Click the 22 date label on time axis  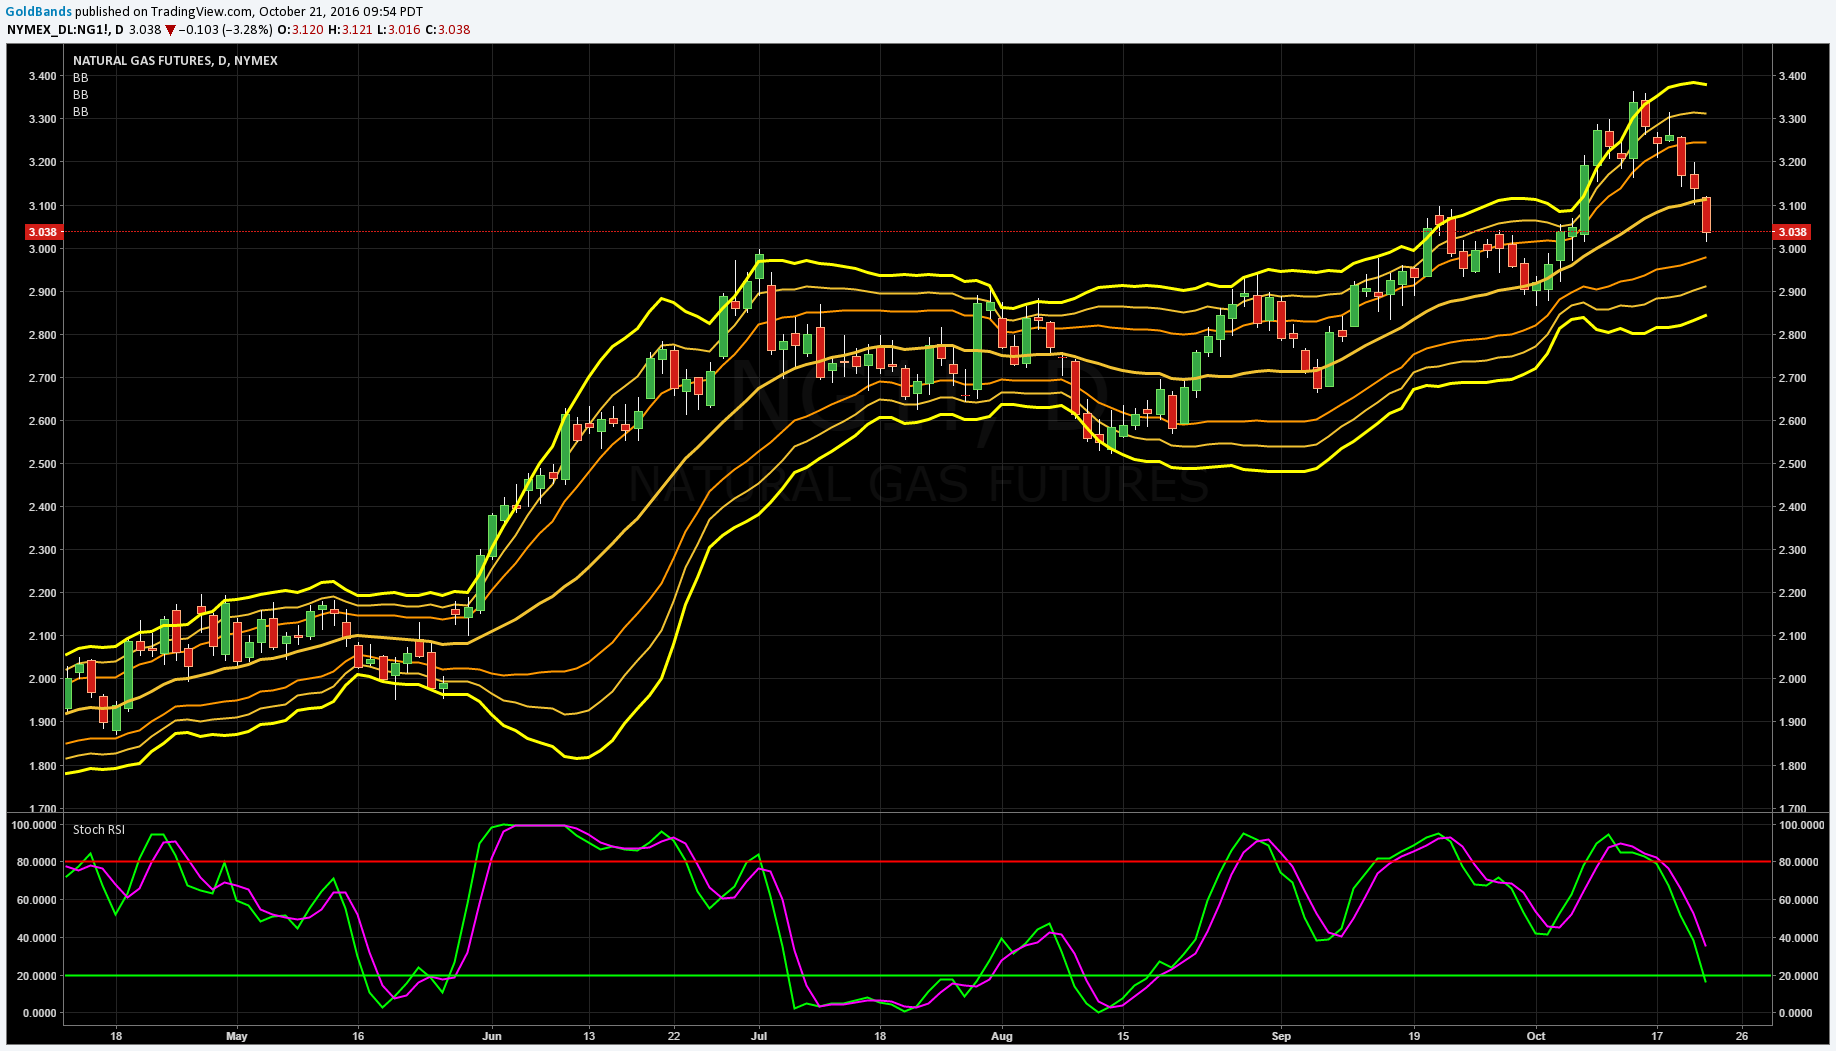click(x=674, y=1036)
